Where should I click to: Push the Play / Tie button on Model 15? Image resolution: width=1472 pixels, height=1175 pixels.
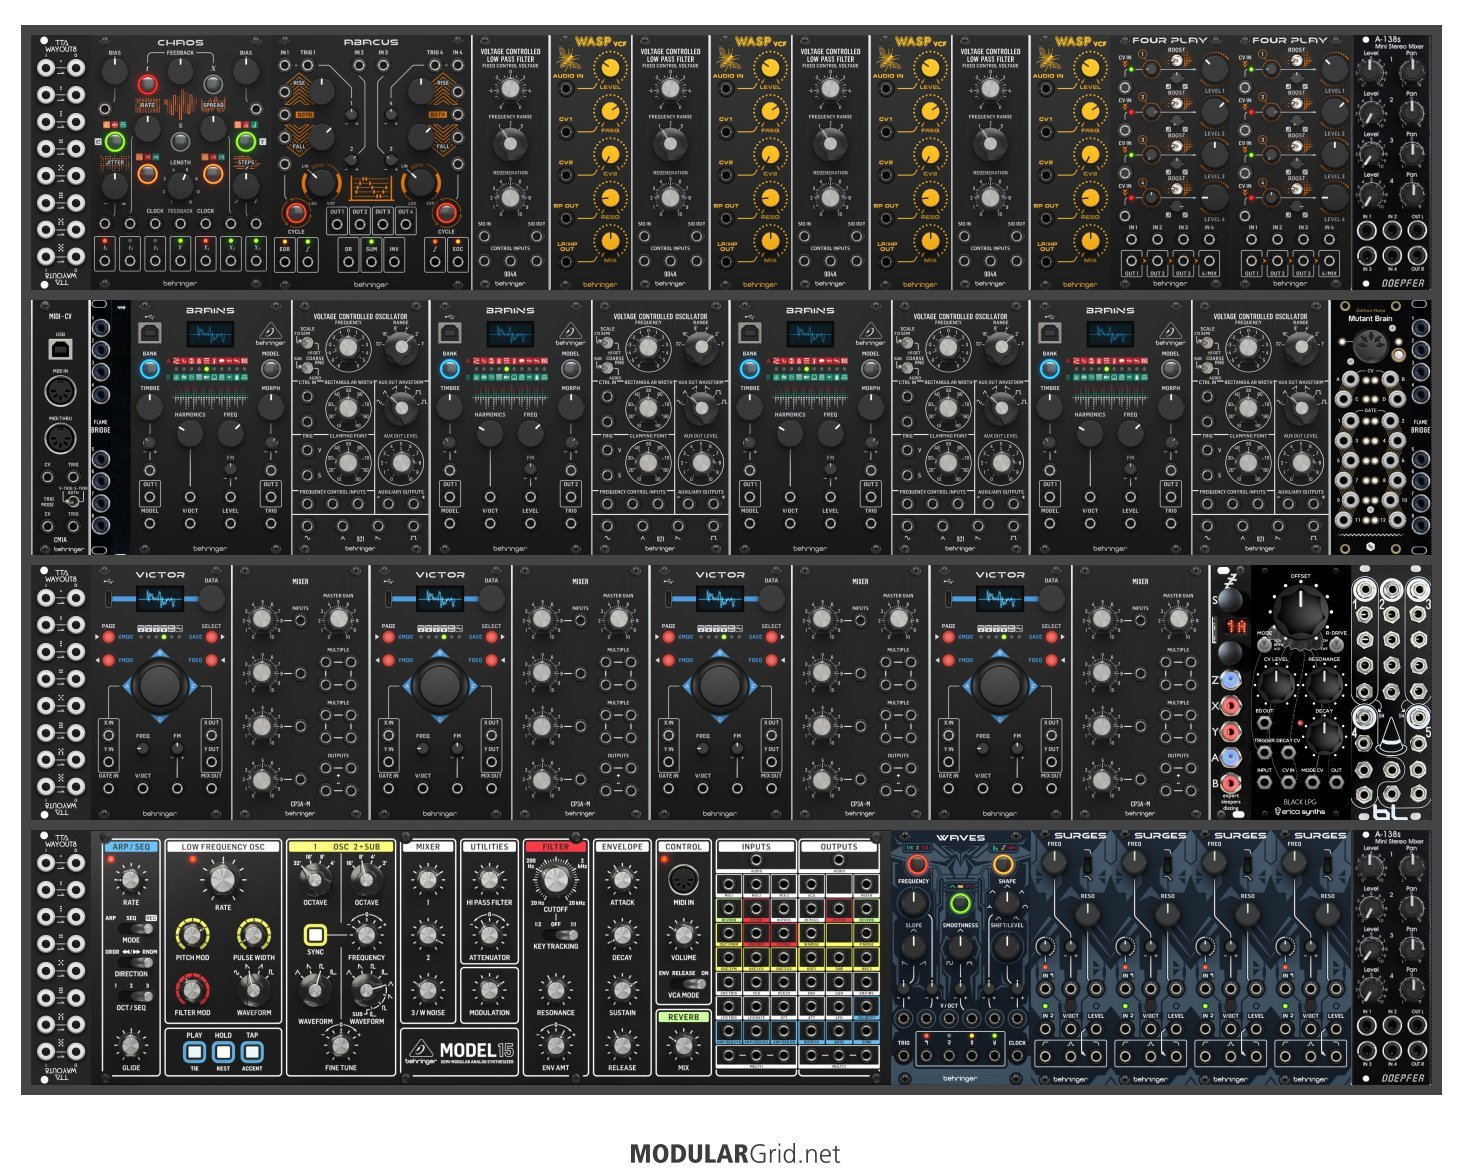click(x=194, y=1051)
